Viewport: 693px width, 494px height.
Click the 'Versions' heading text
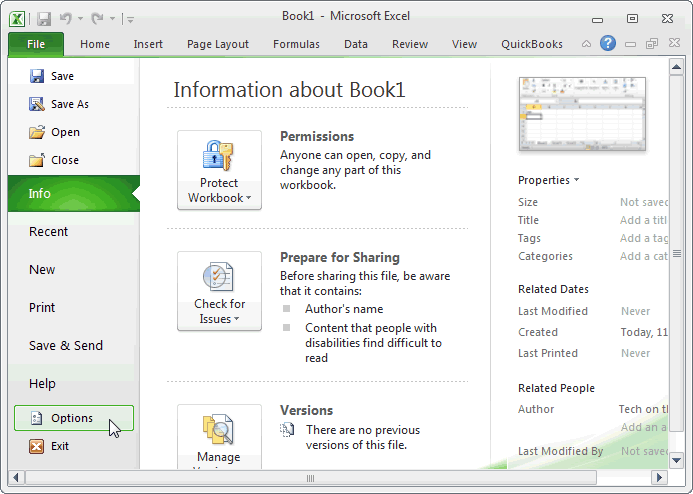(306, 410)
